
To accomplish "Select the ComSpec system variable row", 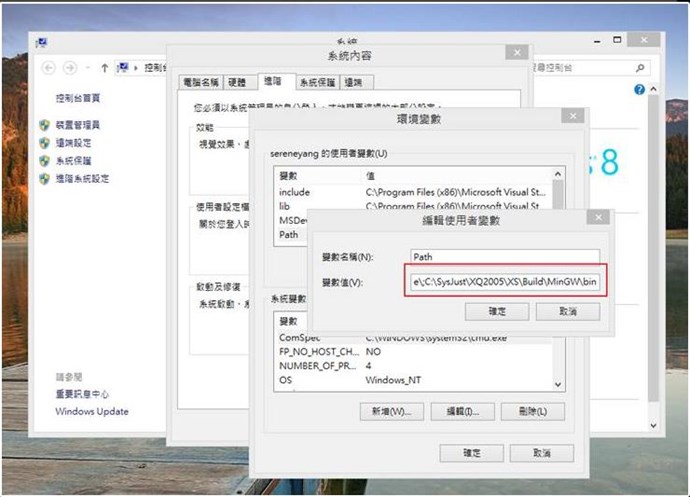I will click(413, 338).
